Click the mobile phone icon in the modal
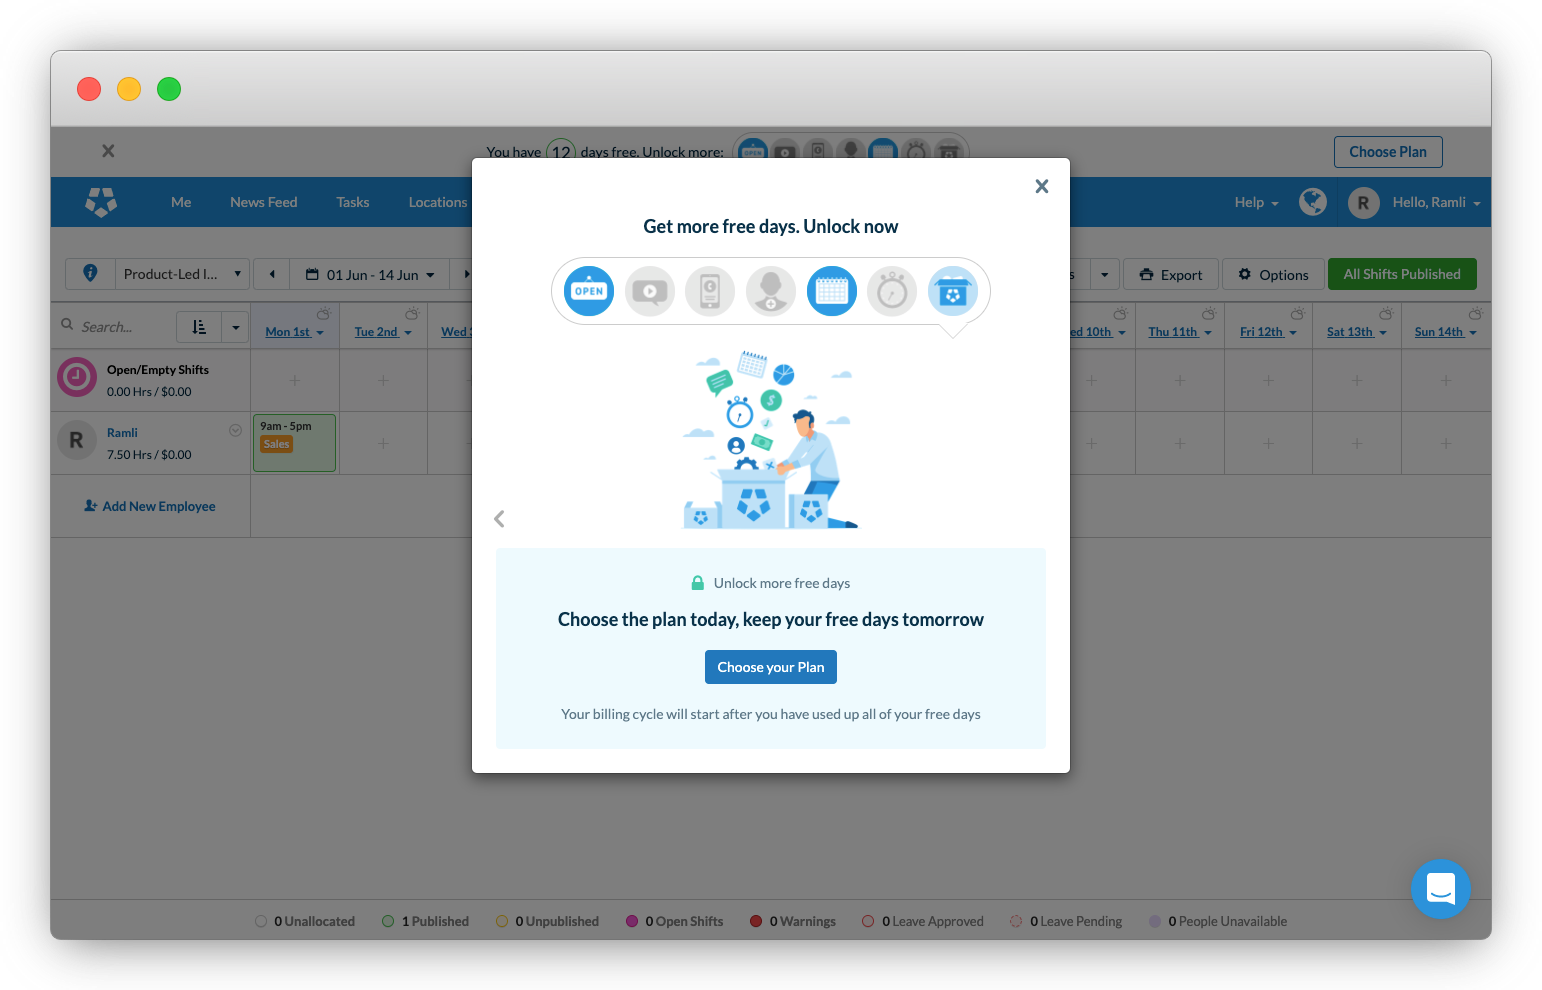 point(710,291)
